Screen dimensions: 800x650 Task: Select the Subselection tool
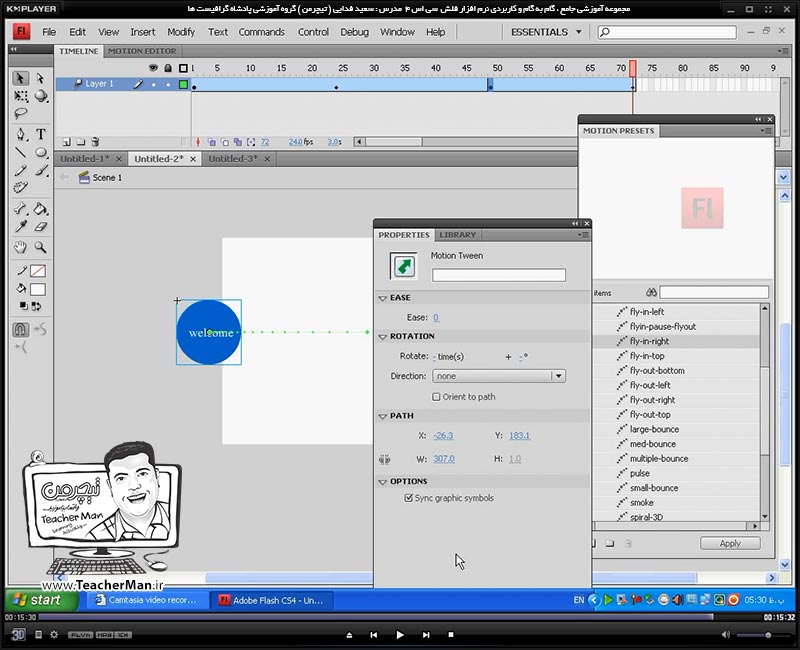click(x=41, y=78)
